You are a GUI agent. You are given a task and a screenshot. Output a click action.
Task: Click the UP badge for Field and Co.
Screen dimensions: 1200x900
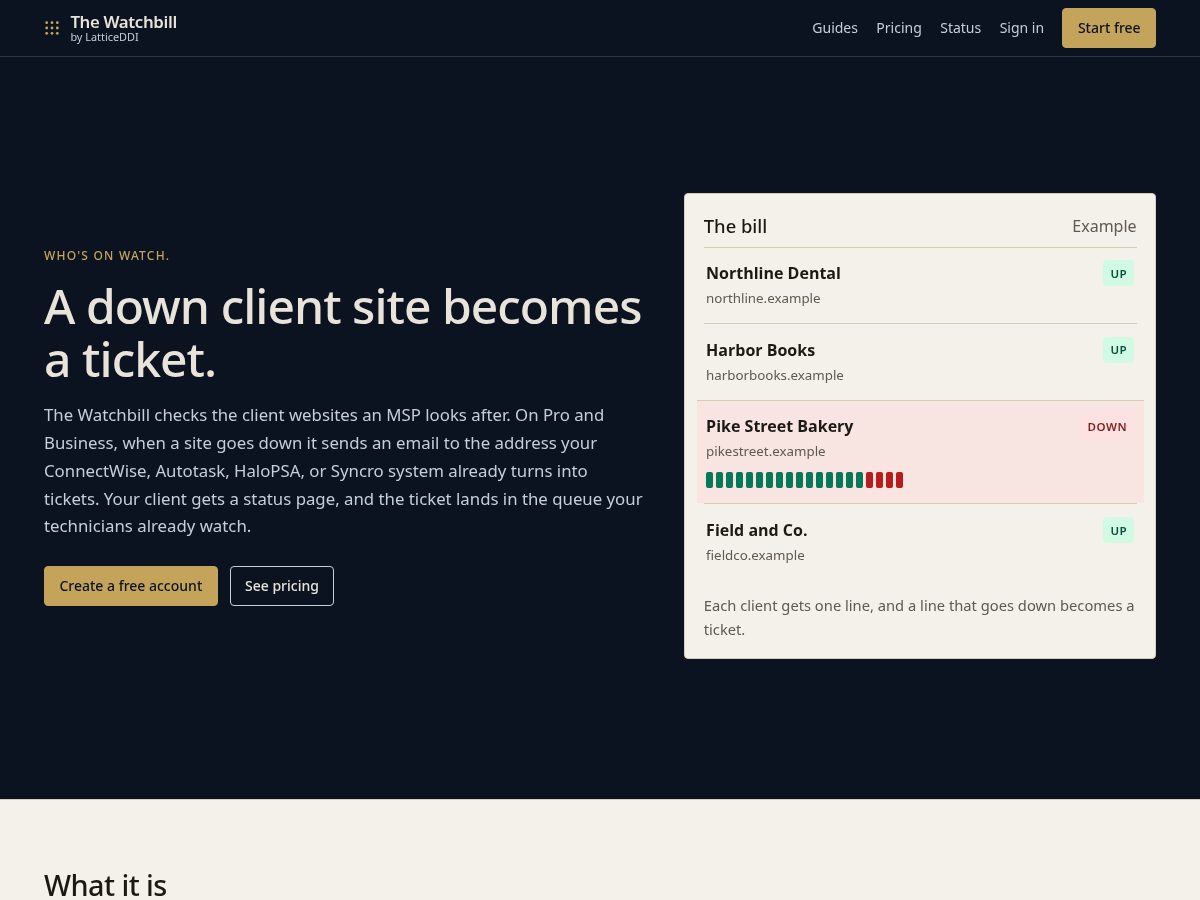(x=1118, y=530)
